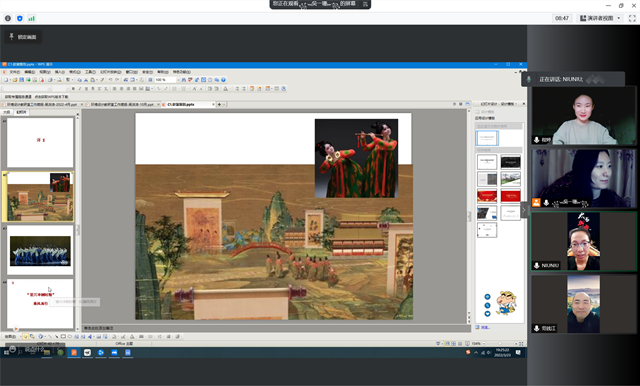The image size is (640, 386).
Task: Open File Explorer from the Windows taskbar
Action: click(x=47, y=353)
